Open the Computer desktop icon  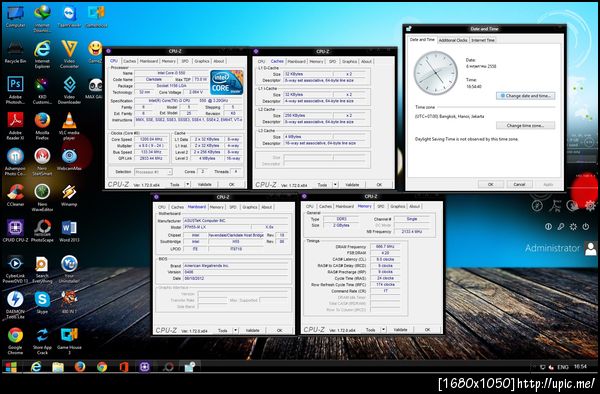pyautogui.click(x=15, y=16)
